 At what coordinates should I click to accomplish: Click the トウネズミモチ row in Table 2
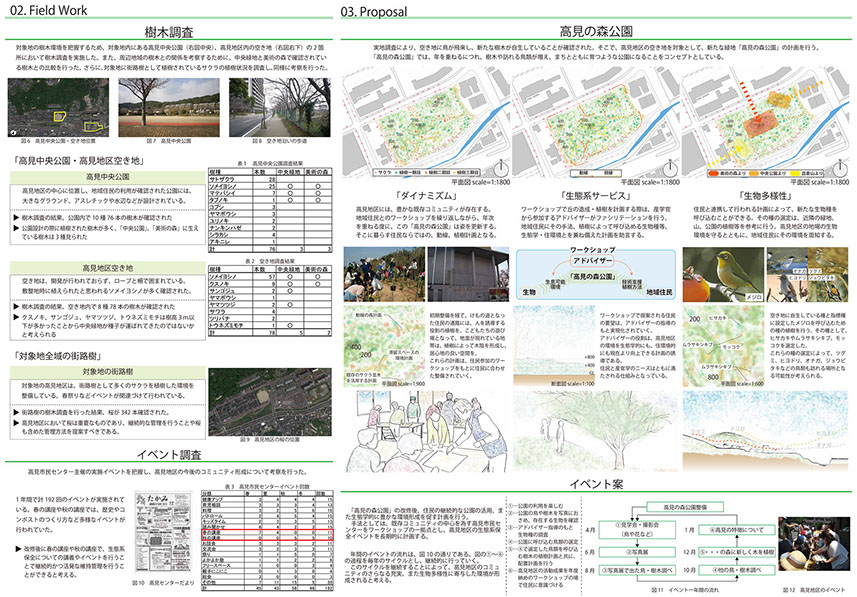270,325
